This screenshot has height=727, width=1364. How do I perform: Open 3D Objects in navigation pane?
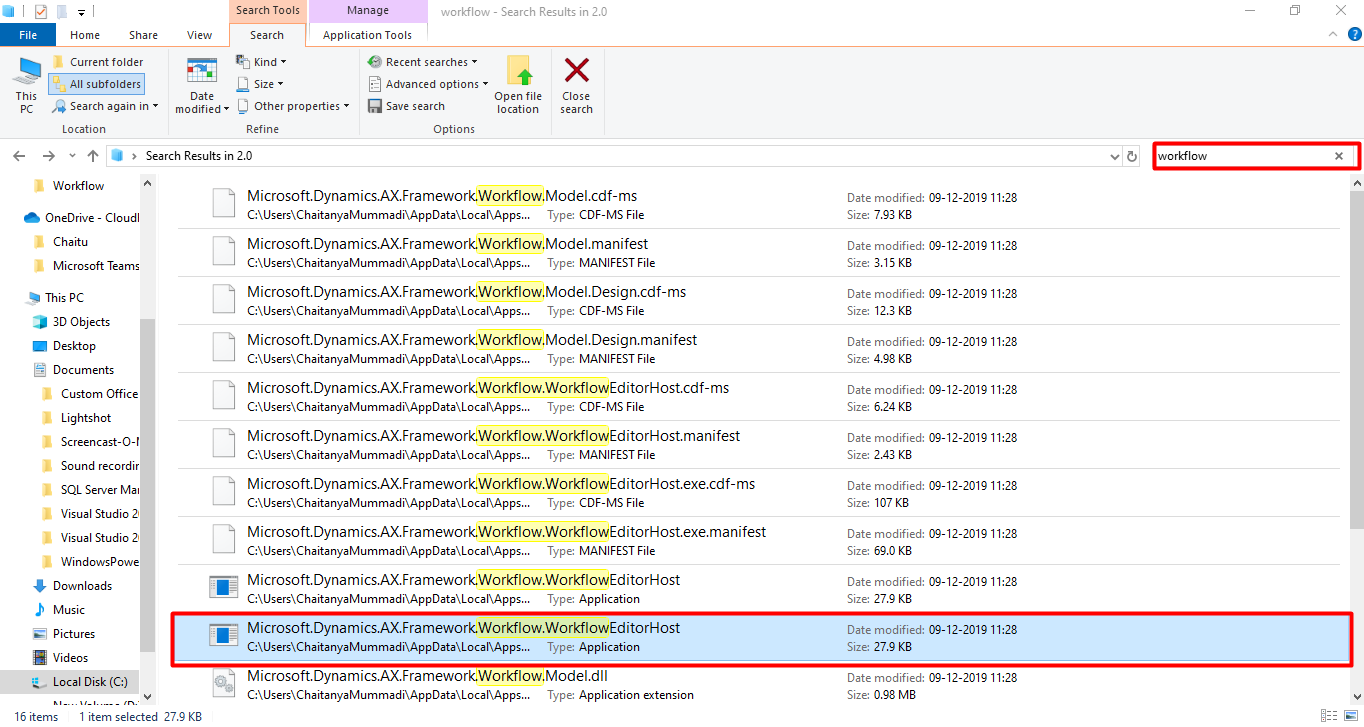coord(81,322)
